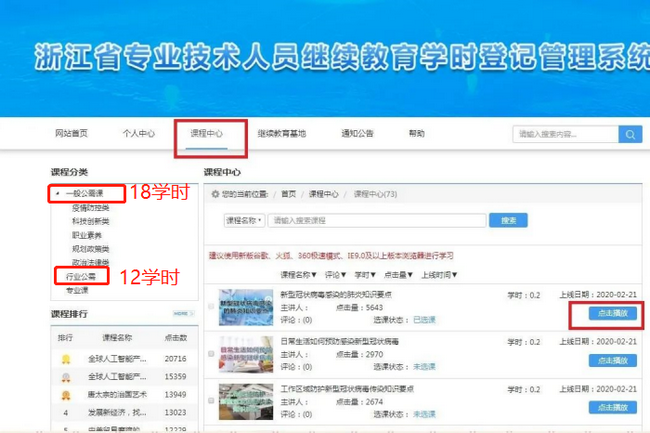The height and width of the screenshot is (433, 650).
Task: Open the 课程名称 search type dropdown
Action: pyautogui.click(x=244, y=220)
